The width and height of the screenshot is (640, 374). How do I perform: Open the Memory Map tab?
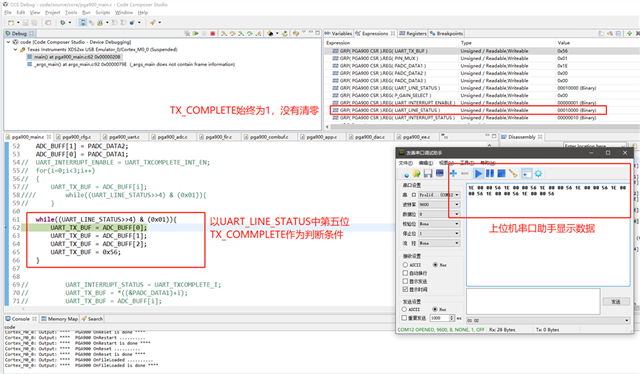pos(60,319)
